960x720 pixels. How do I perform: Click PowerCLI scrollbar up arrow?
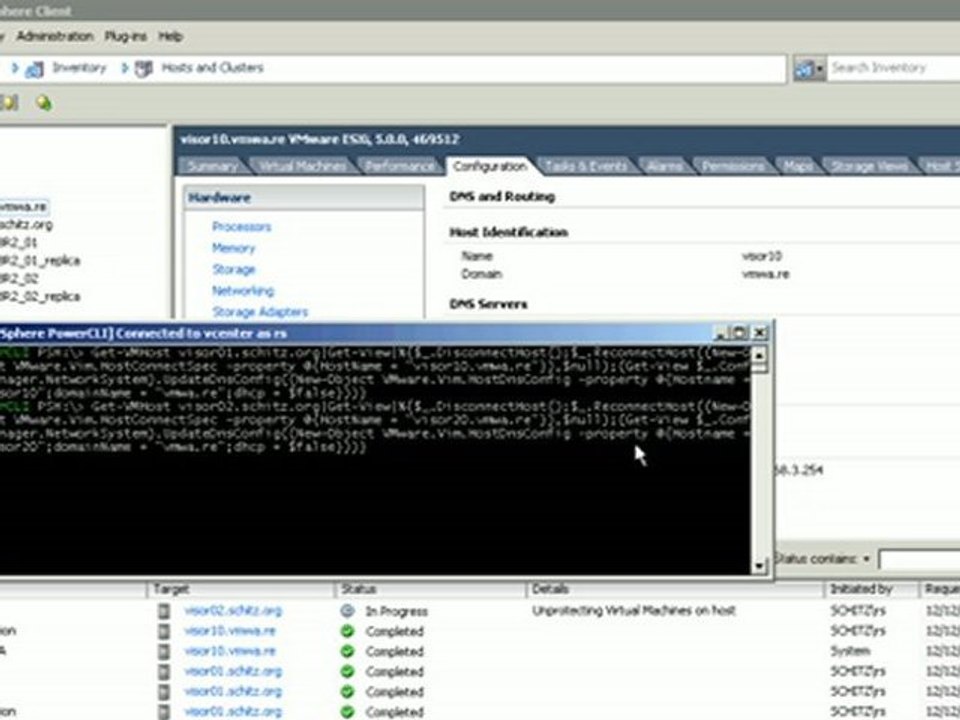pos(759,354)
